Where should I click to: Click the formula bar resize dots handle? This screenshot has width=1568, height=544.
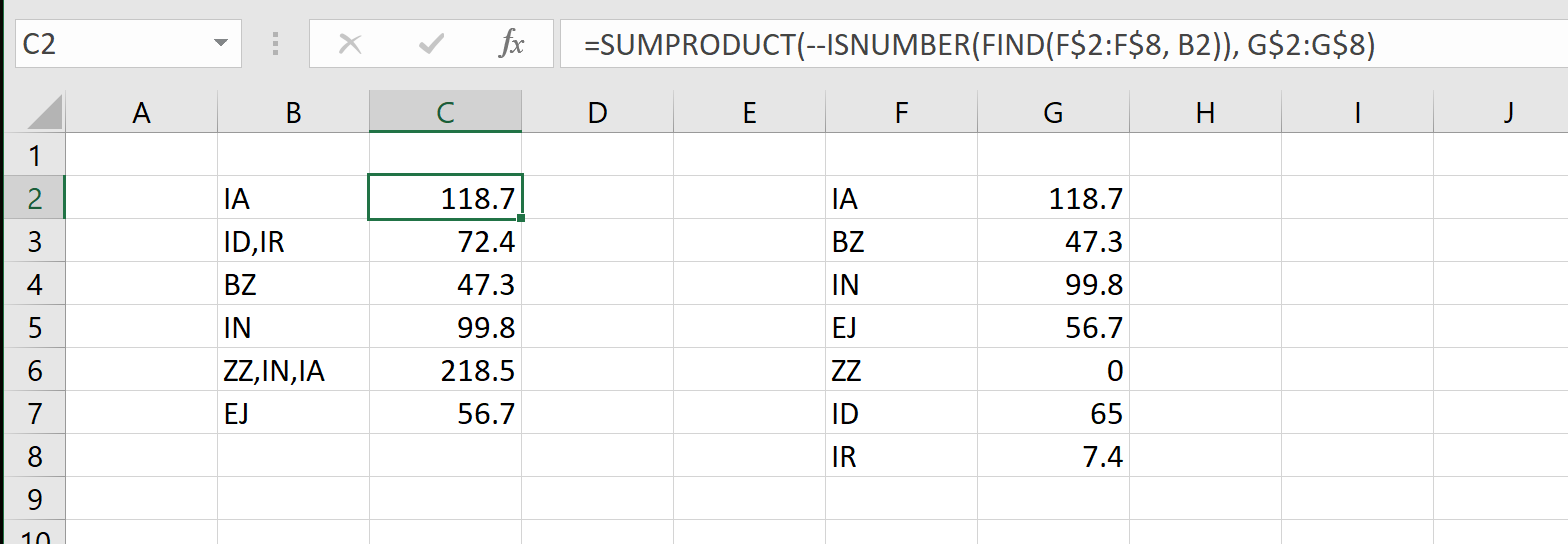tap(275, 44)
